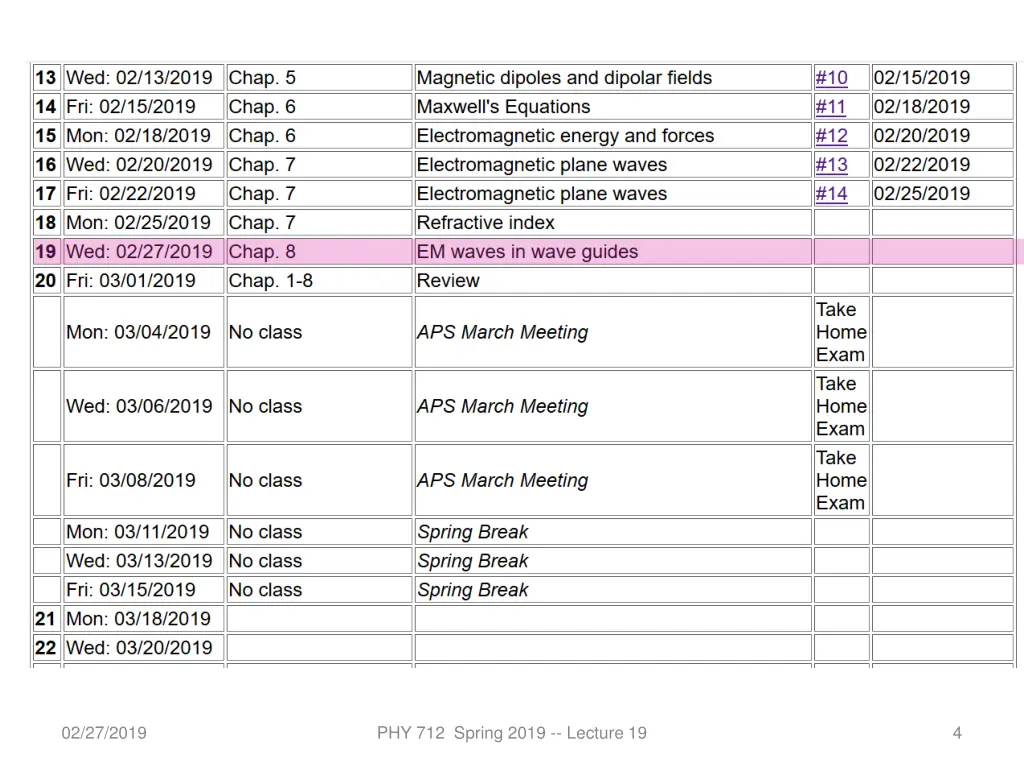Image resolution: width=1024 pixels, height=768 pixels.
Task: Click the Wed: 02/27/2019 date cell
Action: coord(144,252)
